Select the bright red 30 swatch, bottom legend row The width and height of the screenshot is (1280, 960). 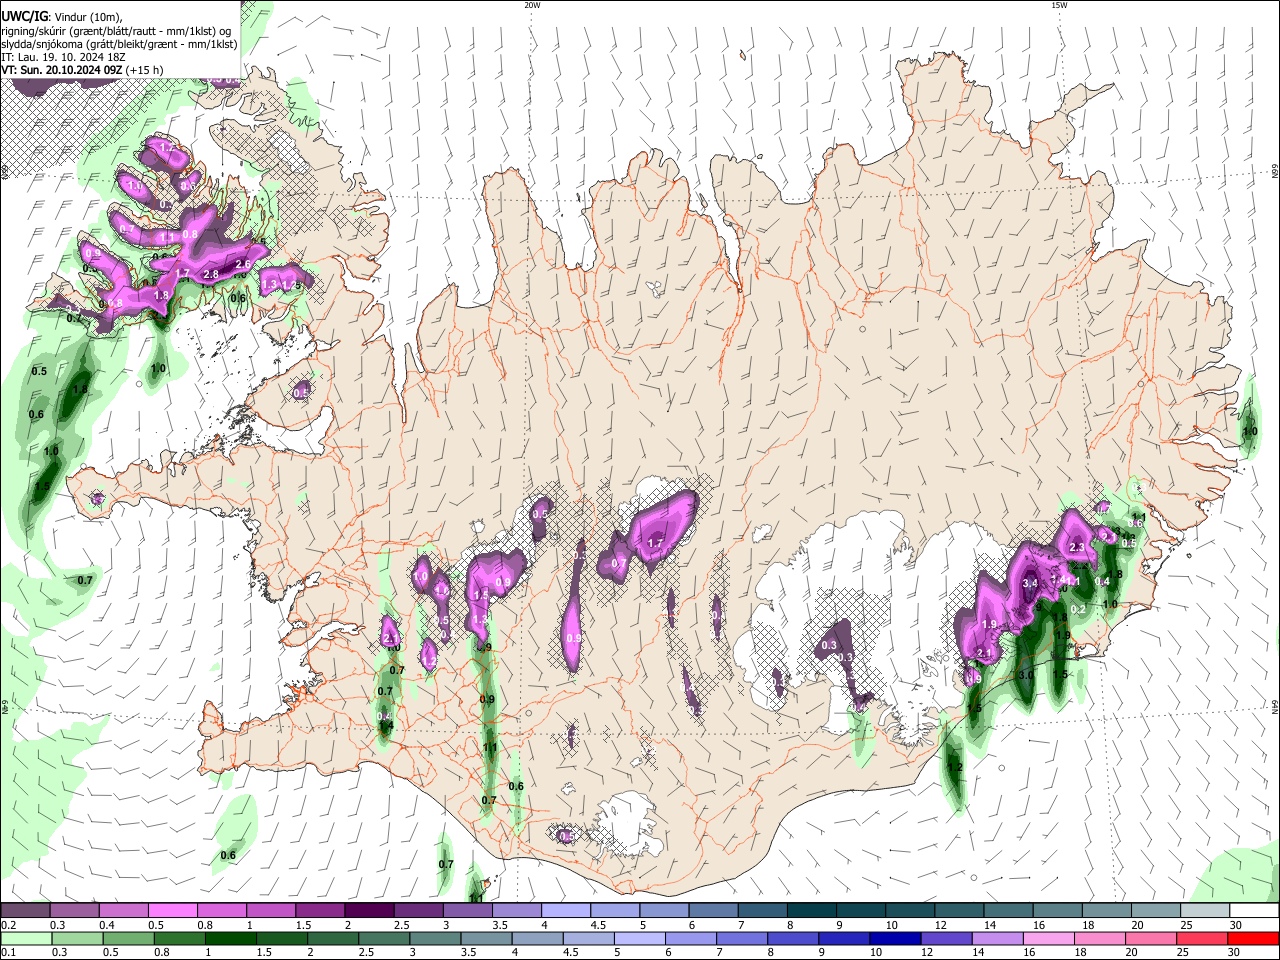click(x=1253, y=939)
